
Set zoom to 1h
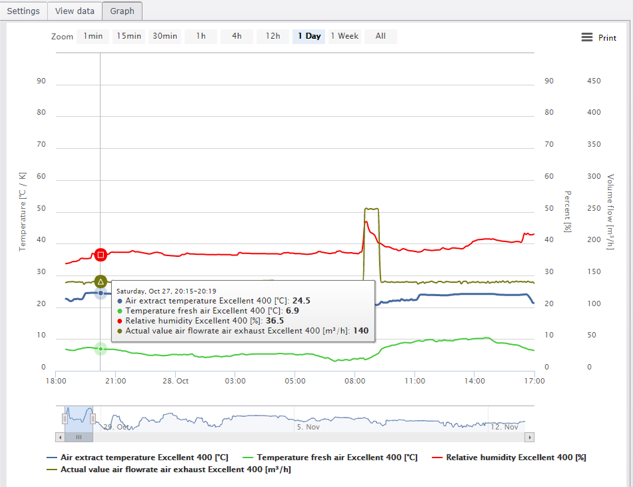(x=201, y=36)
